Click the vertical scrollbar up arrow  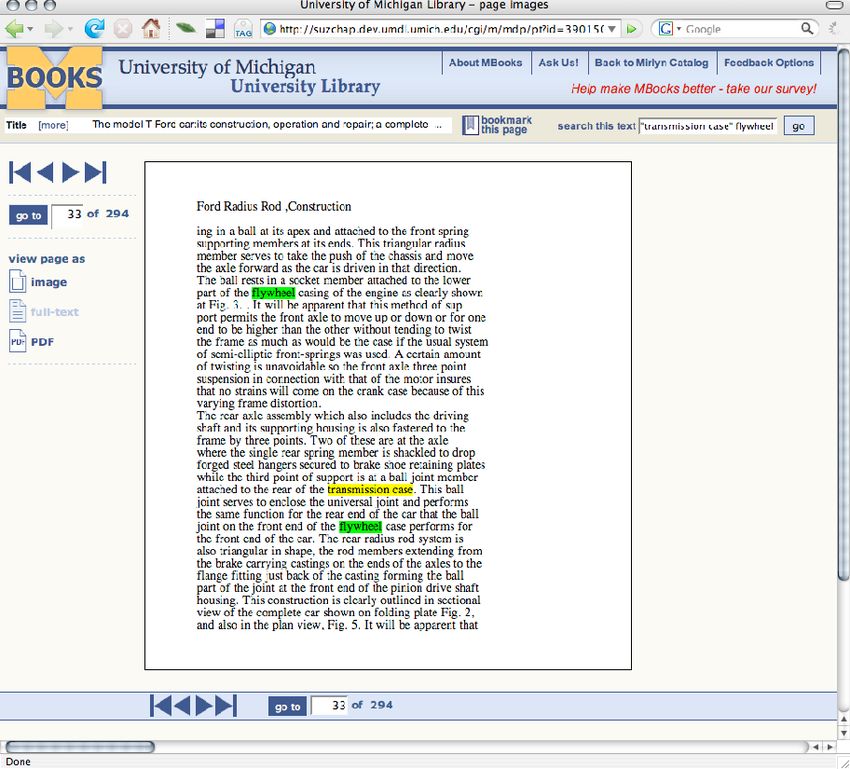click(843, 719)
